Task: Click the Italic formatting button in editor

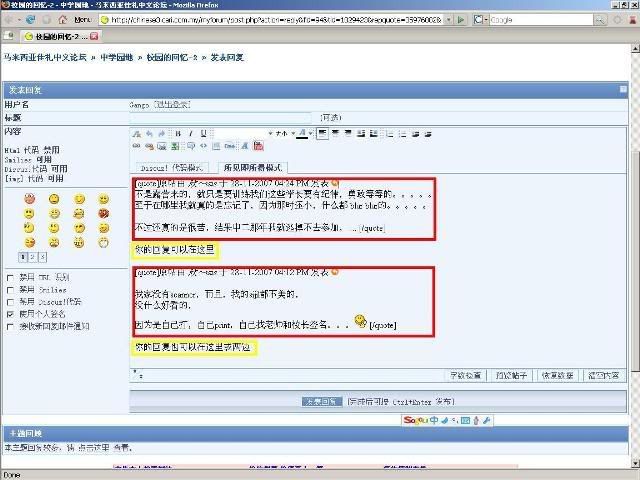Action: pyautogui.click(x=189, y=133)
